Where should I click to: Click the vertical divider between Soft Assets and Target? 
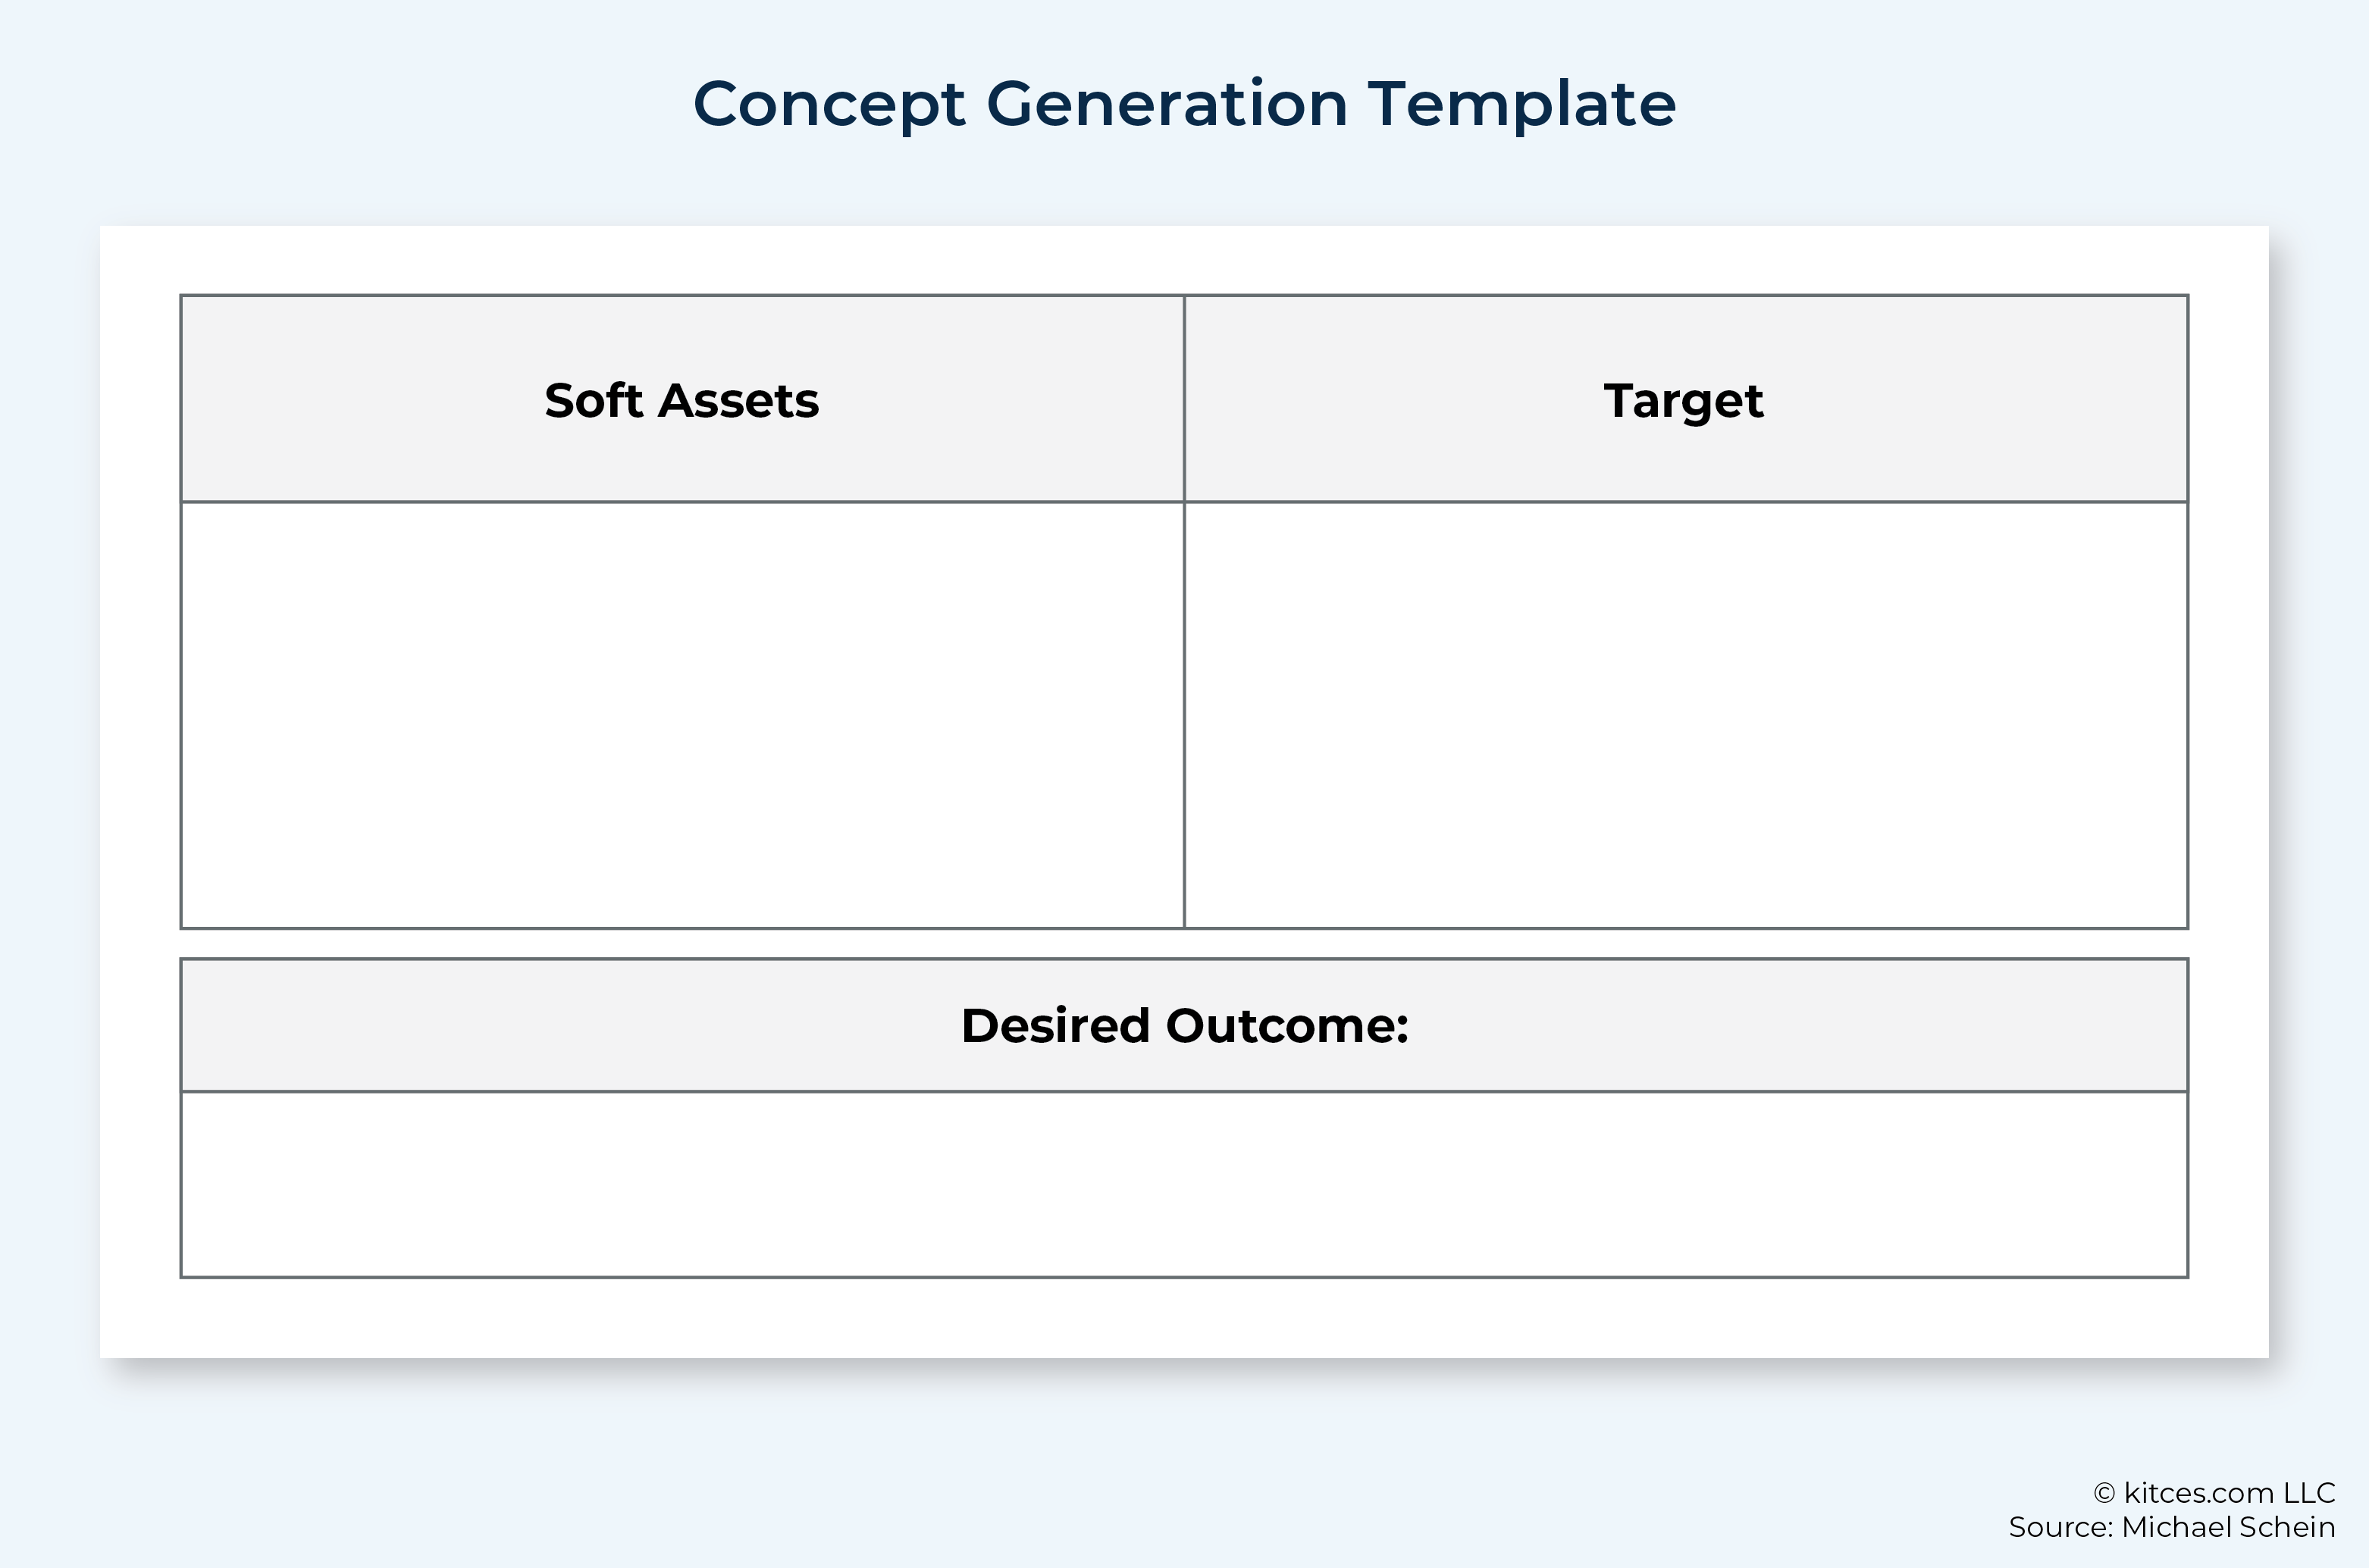pyautogui.click(x=1184, y=612)
